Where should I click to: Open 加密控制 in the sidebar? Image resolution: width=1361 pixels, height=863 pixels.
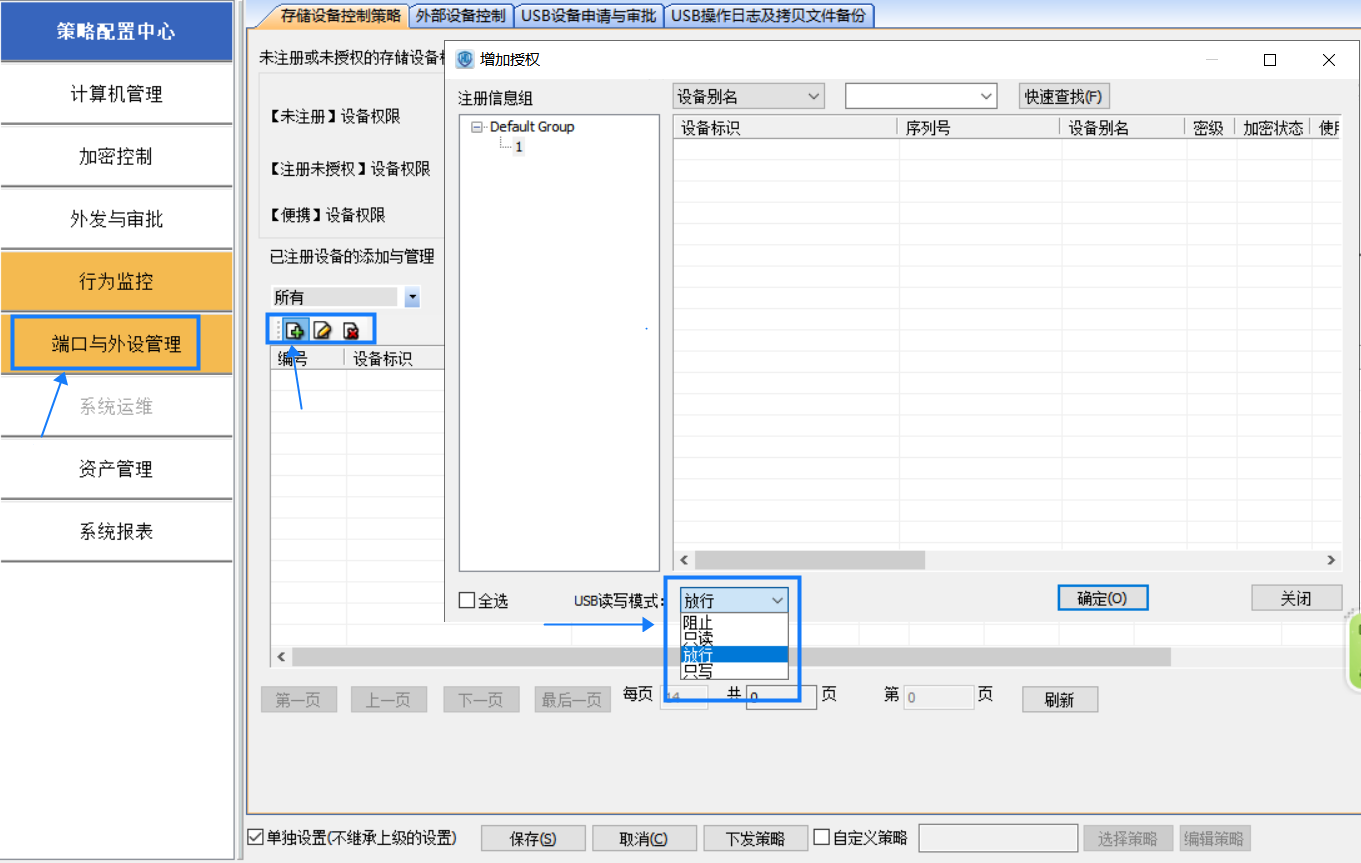coord(116,157)
